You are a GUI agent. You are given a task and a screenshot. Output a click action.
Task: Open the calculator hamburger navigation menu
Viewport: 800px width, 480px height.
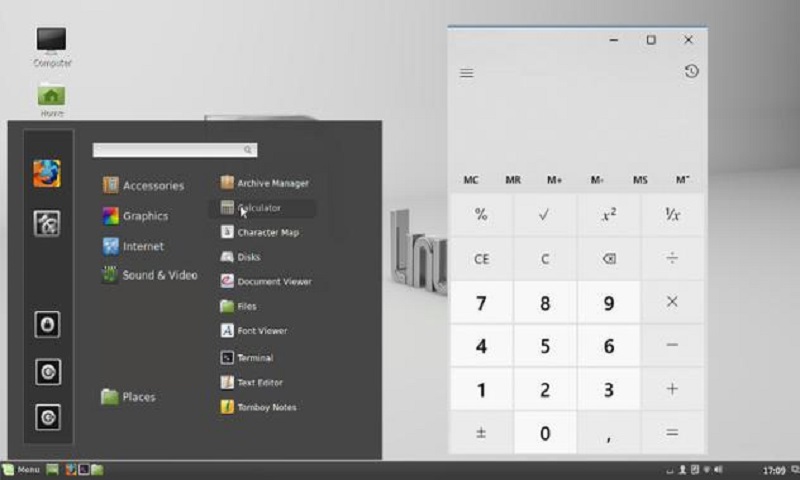[466, 73]
